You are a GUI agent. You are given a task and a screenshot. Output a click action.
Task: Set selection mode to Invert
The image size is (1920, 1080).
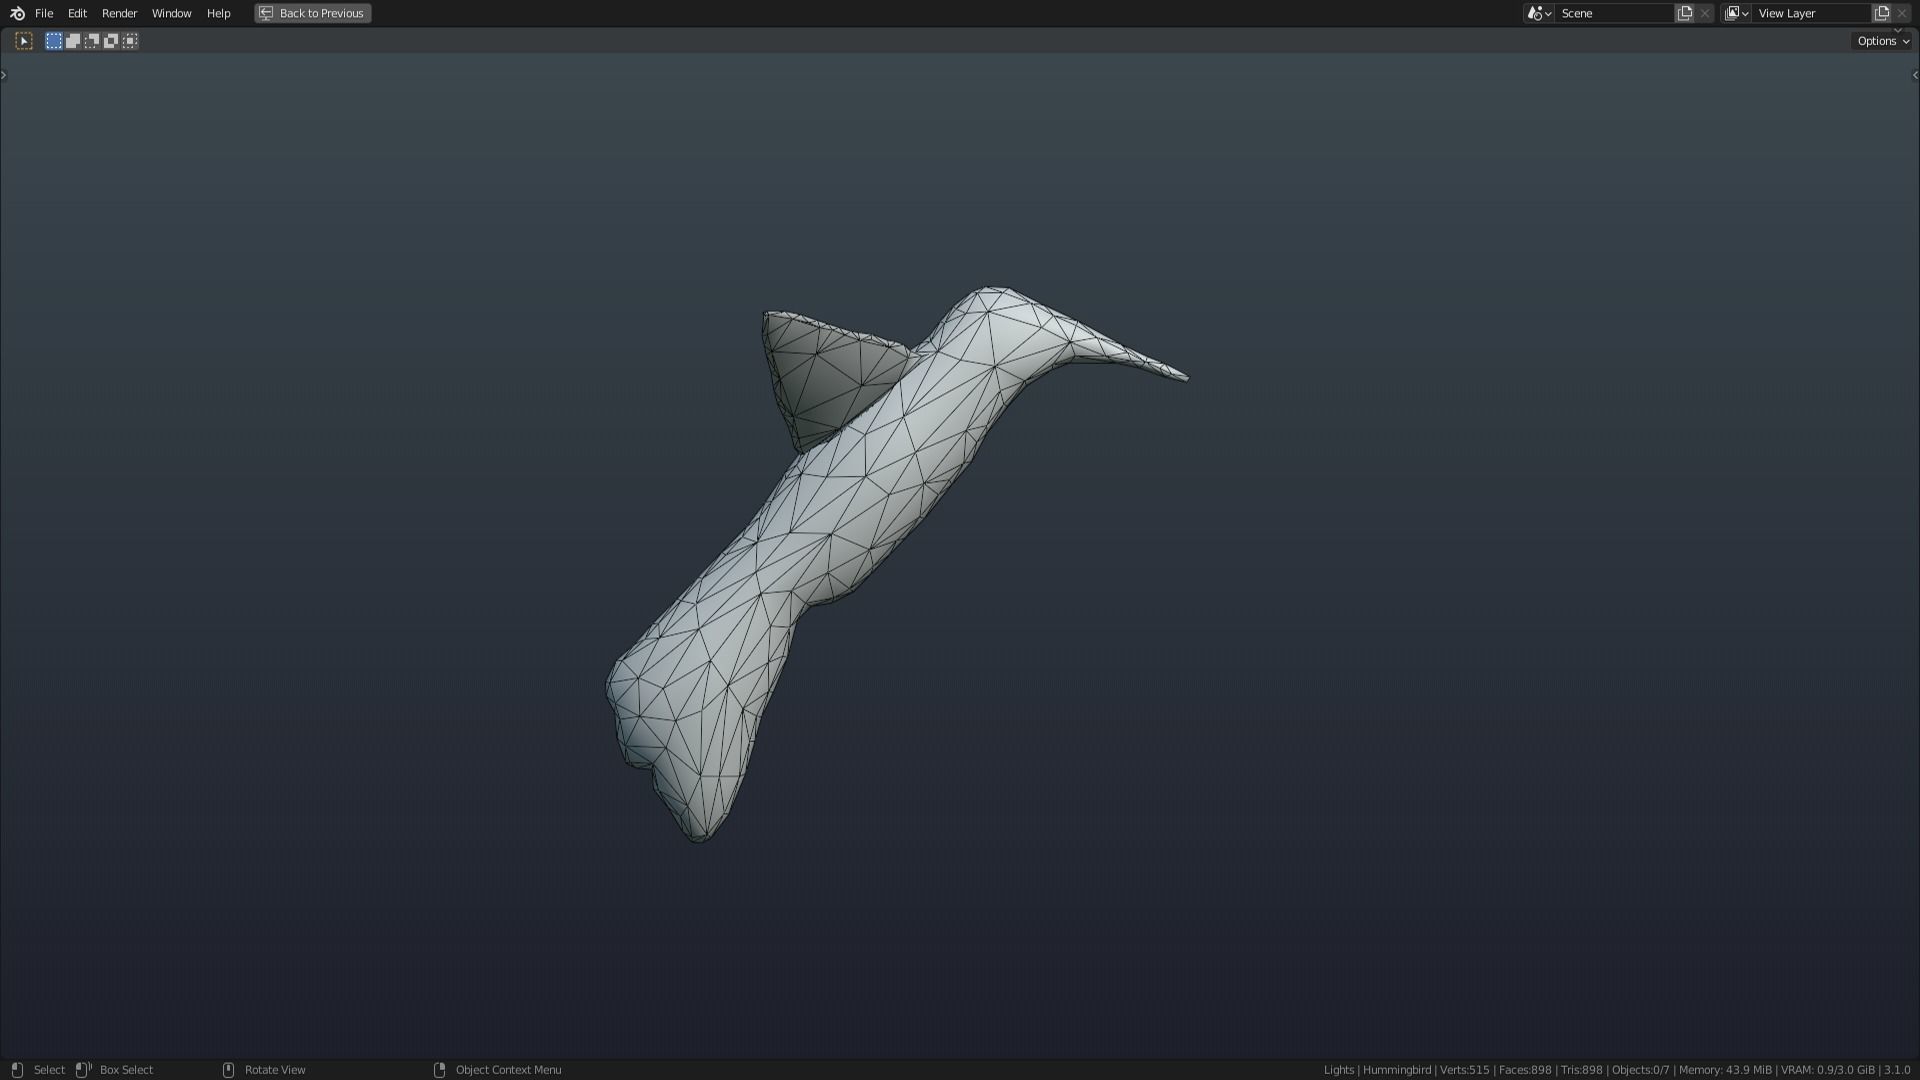click(x=111, y=41)
